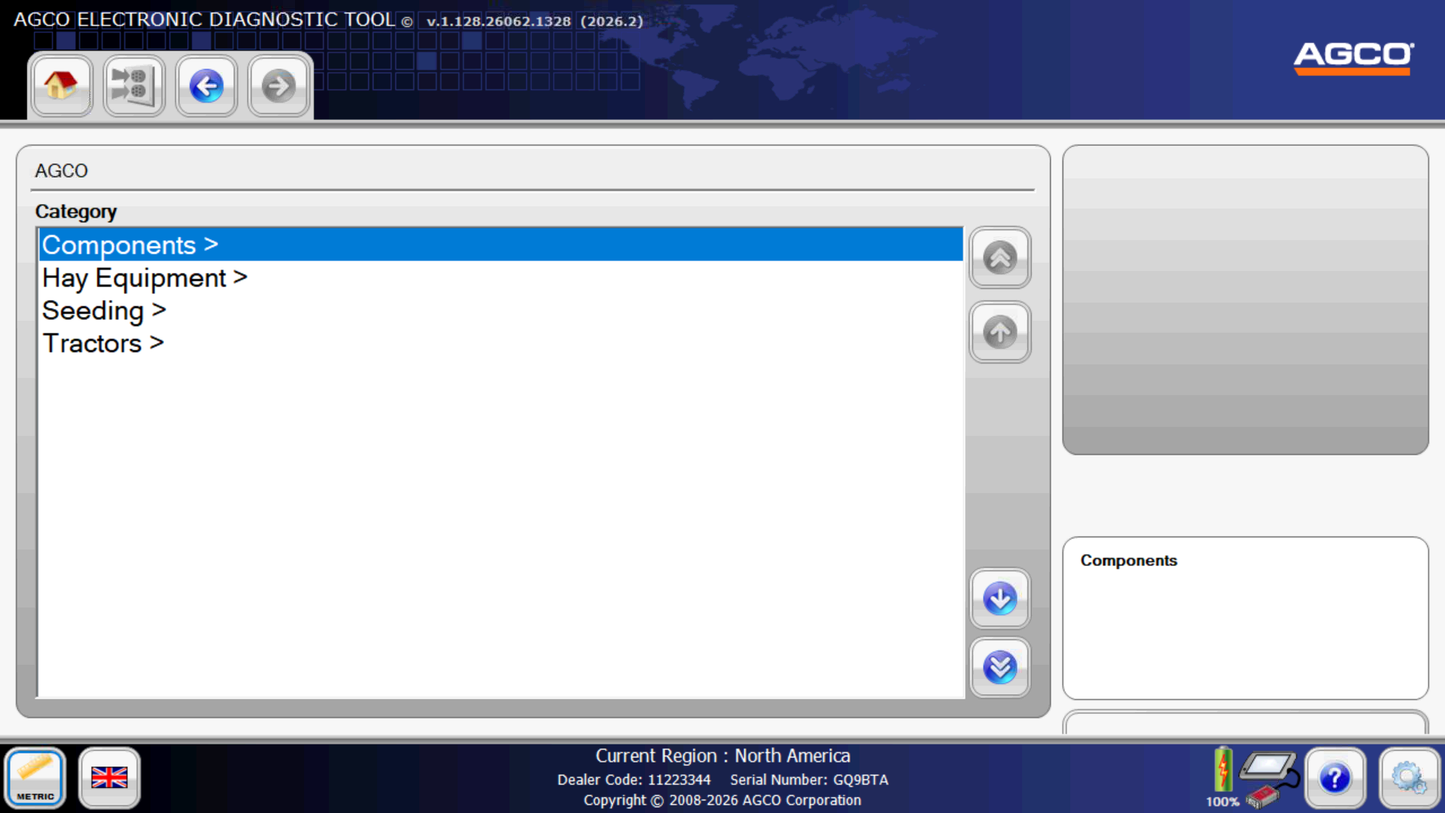Change language via the UK flag
1445x813 pixels.
click(109, 777)
